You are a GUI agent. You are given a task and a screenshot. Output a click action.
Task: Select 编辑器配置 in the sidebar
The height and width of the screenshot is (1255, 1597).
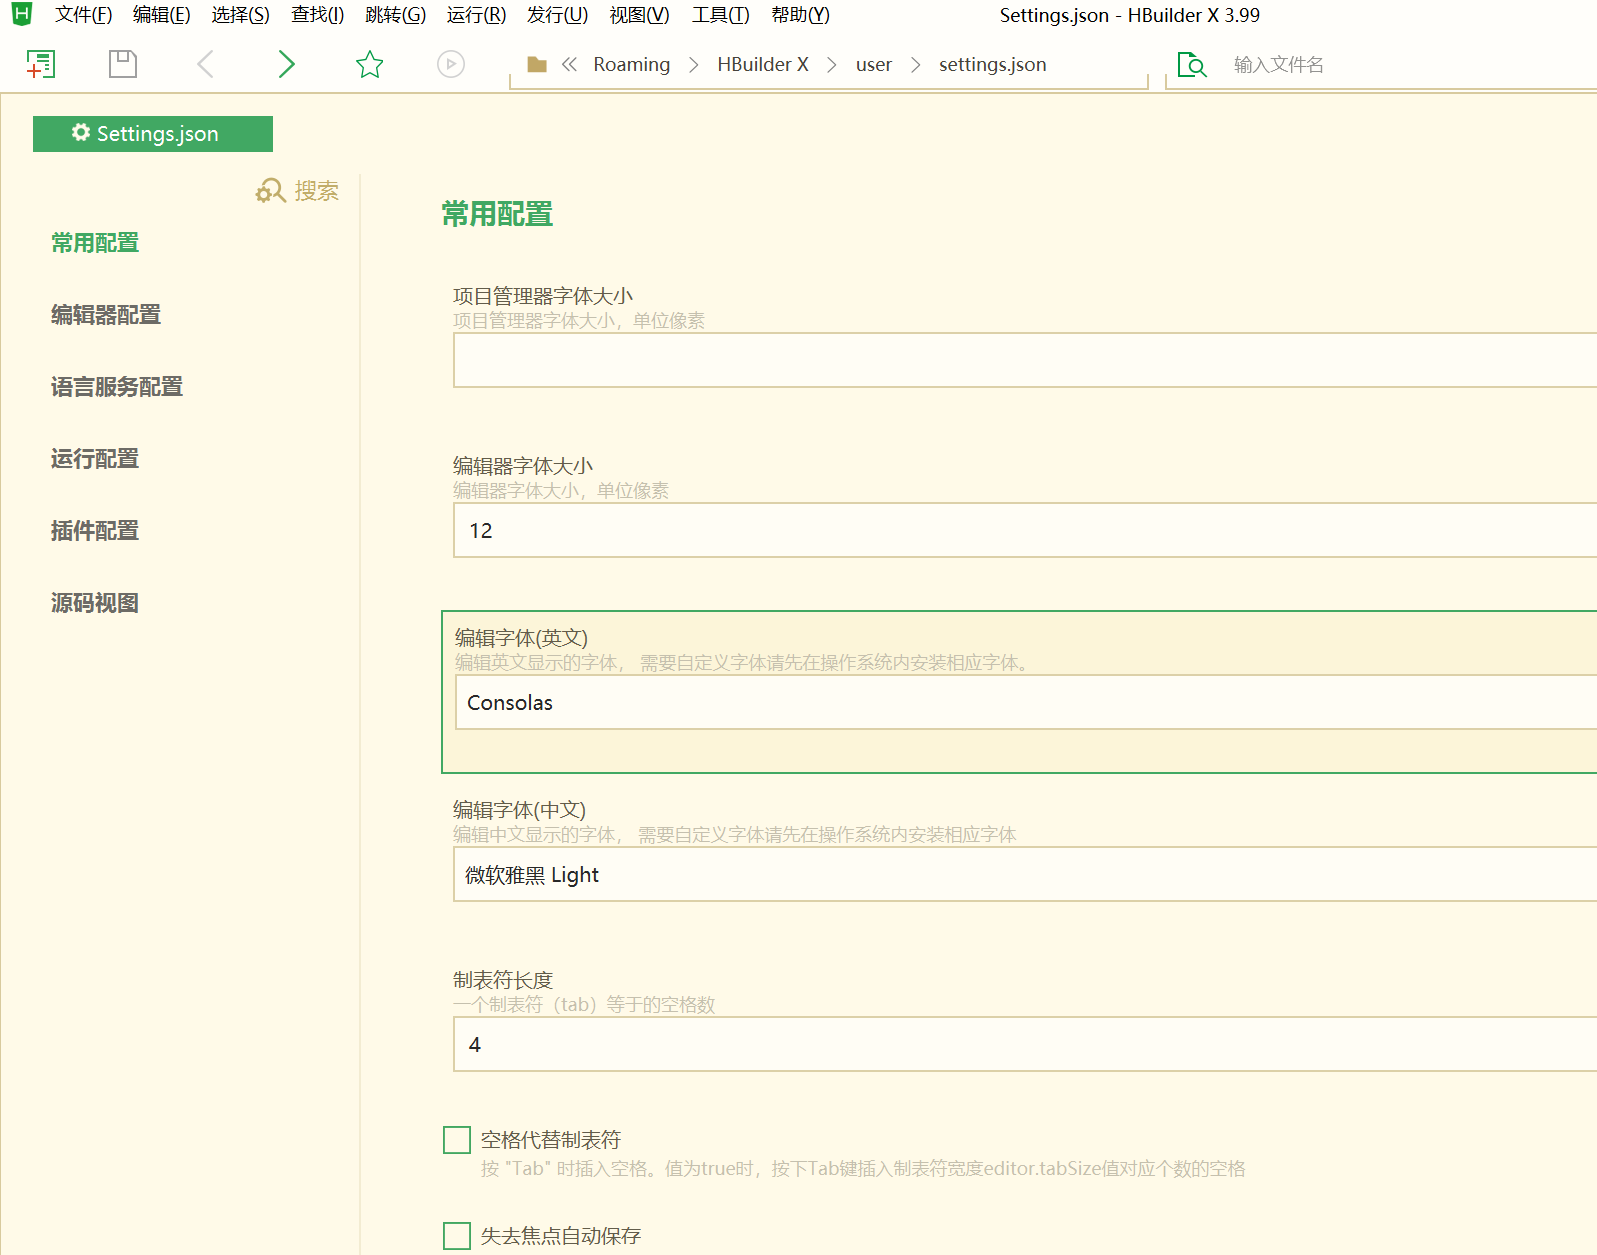pyautogui.click(x=106, y=315)
